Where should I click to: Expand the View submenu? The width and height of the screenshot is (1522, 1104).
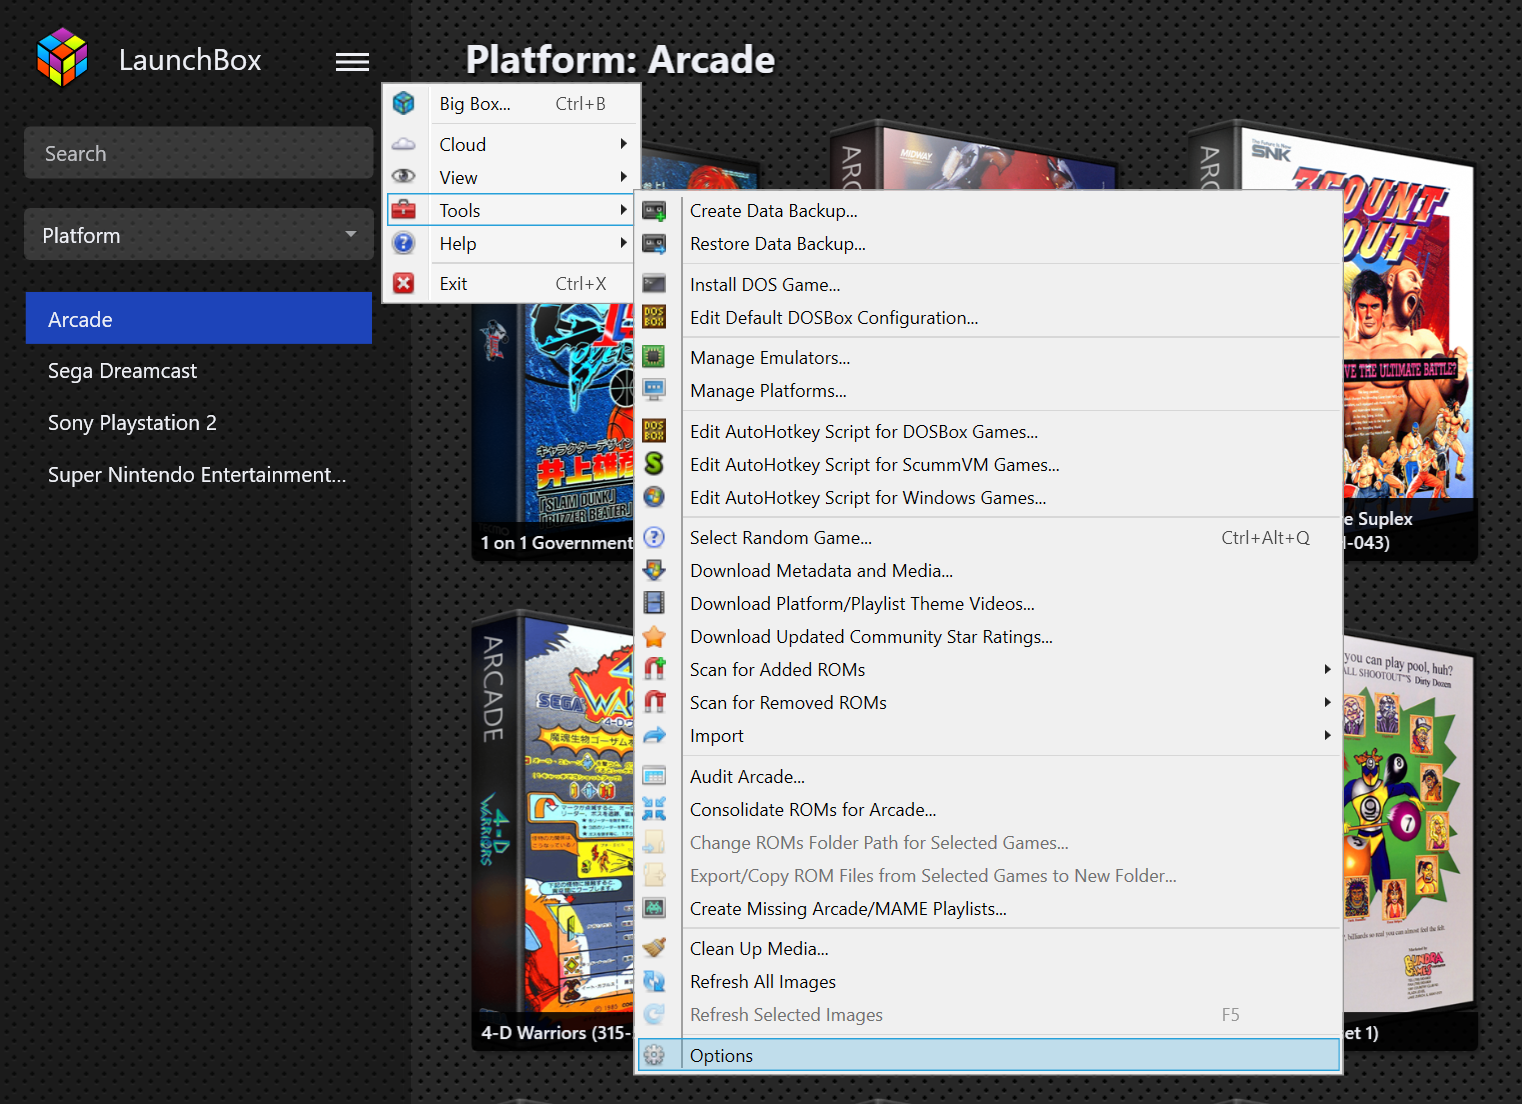tap(623, 177)
